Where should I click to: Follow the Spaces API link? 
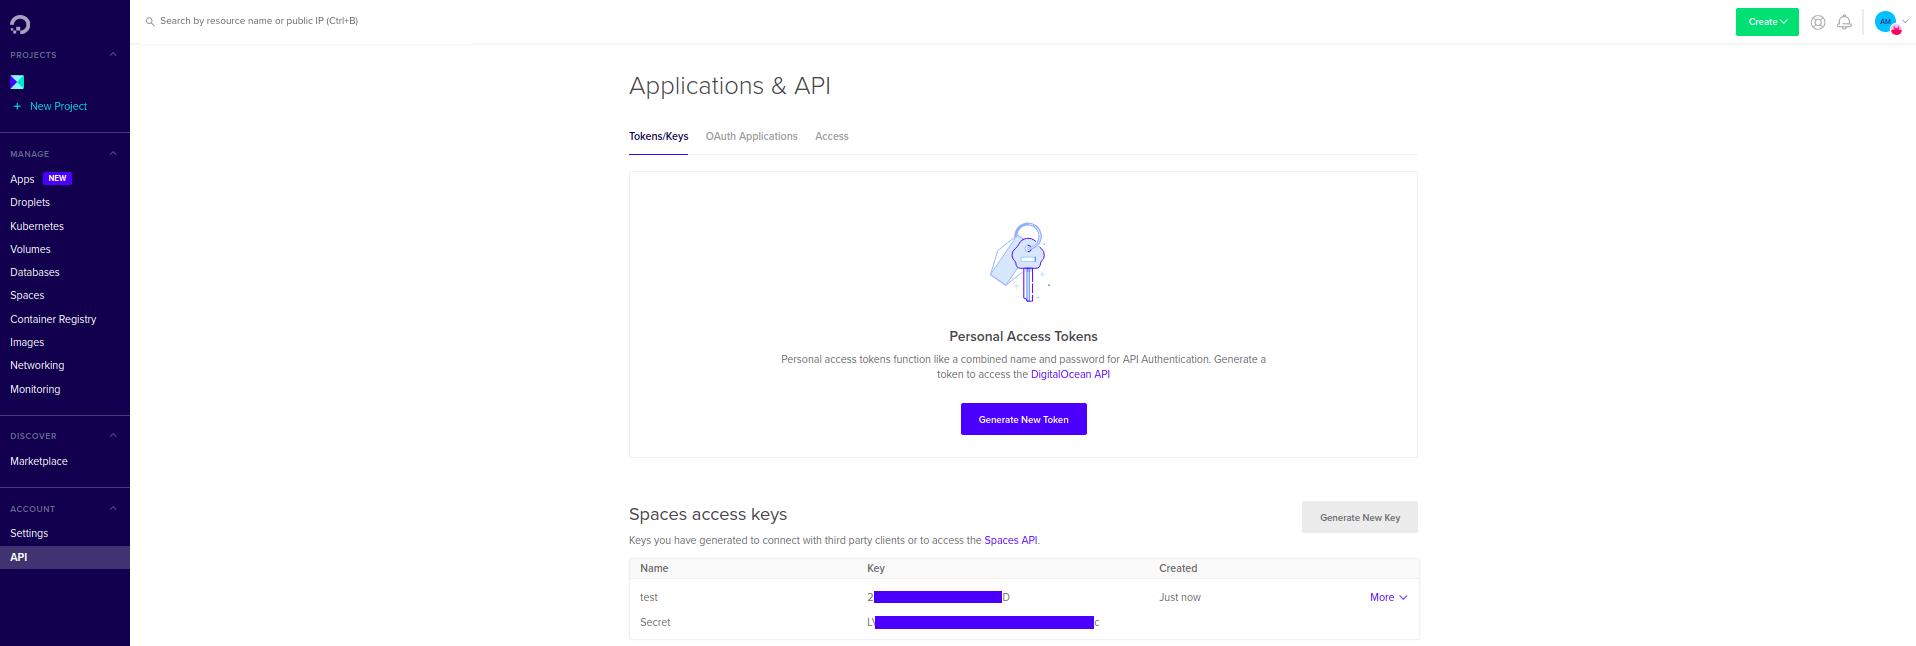[x=1011, y=540]
